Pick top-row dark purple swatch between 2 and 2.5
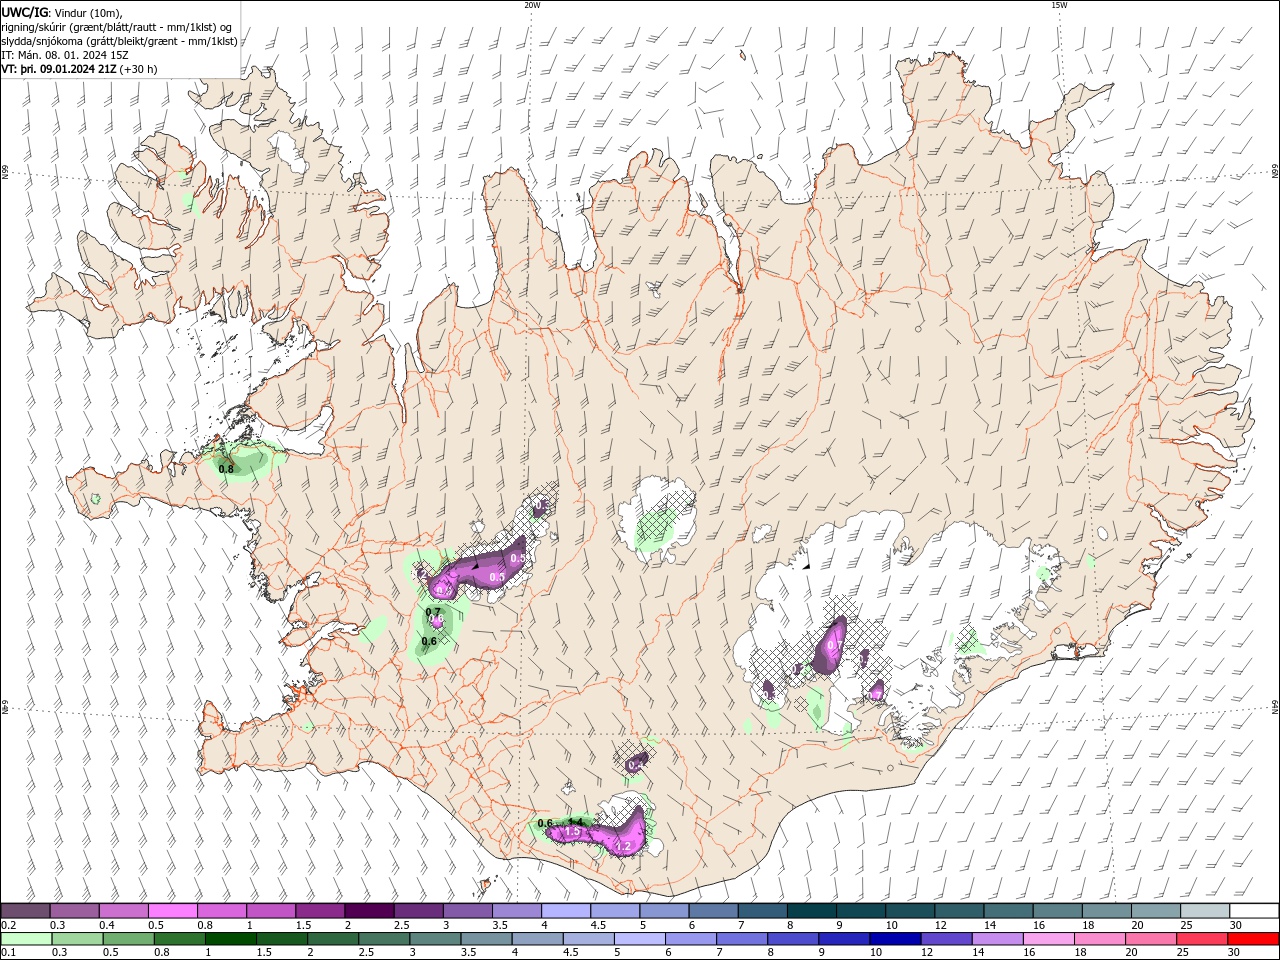 (369, 911)
